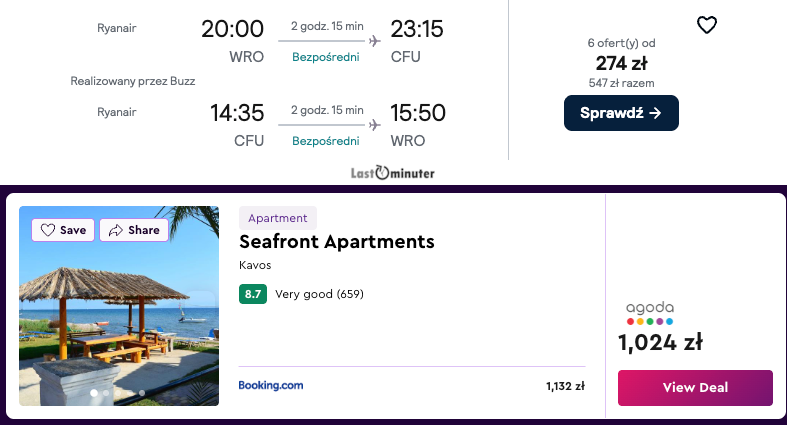The image size is (787, 425).
Task: Click the Sprawdź button
Action: point(621,113)
